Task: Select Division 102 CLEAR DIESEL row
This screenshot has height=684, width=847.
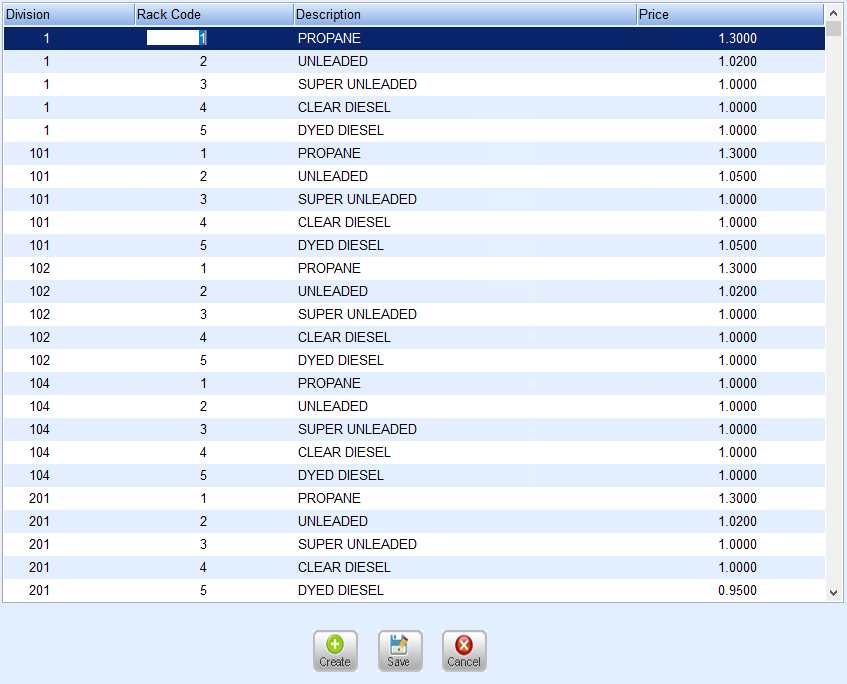Action: click(x=414, y=337)
